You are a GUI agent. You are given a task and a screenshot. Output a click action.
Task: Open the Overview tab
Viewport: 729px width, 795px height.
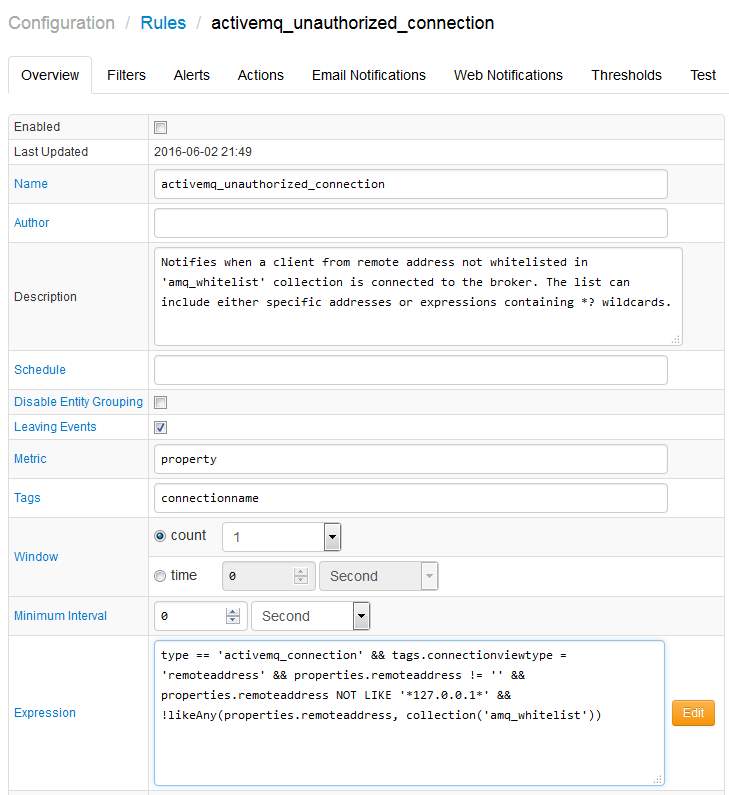pyautogui.click(x=50, y=75)
